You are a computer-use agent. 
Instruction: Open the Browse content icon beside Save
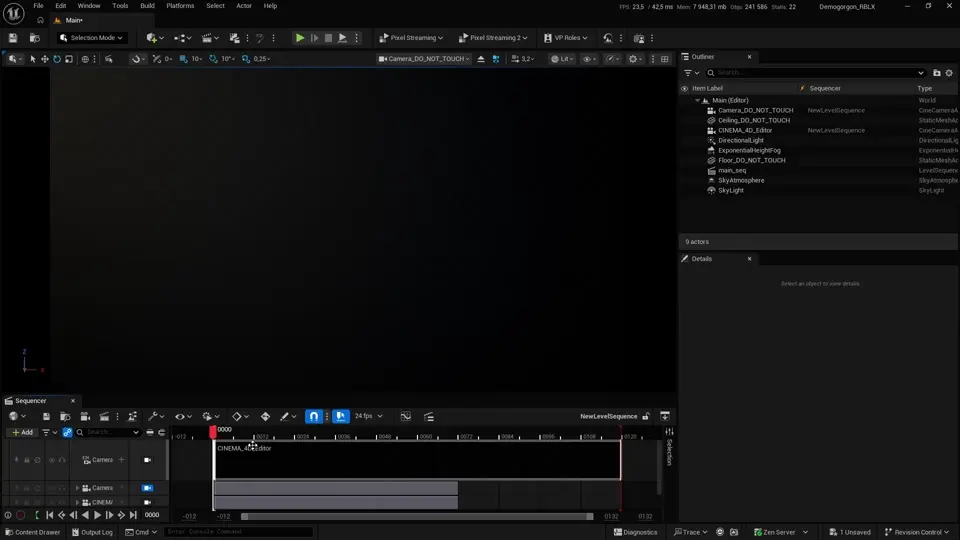click(35, 38)
